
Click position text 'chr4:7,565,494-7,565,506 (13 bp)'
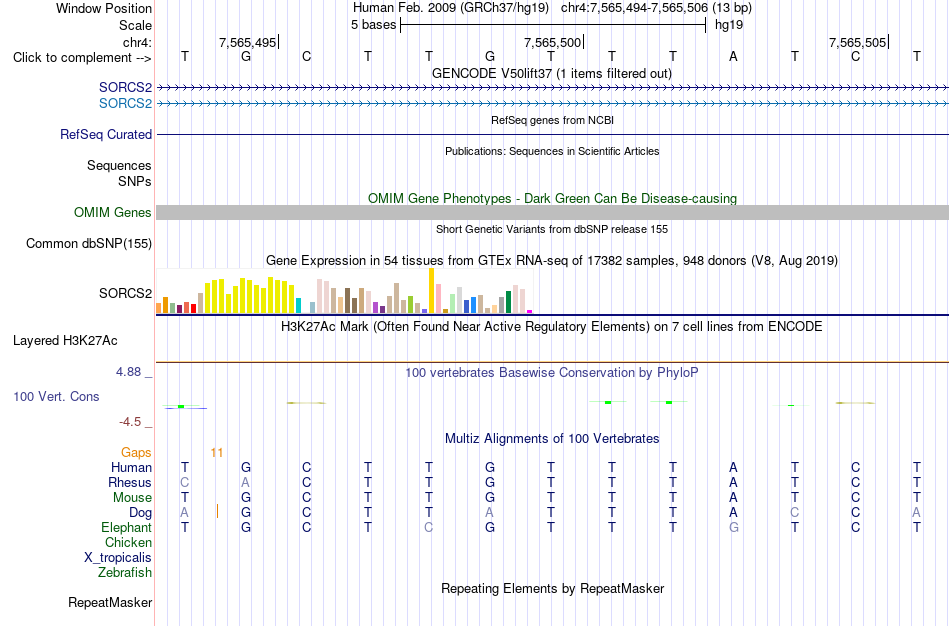[x=656, y=8]
